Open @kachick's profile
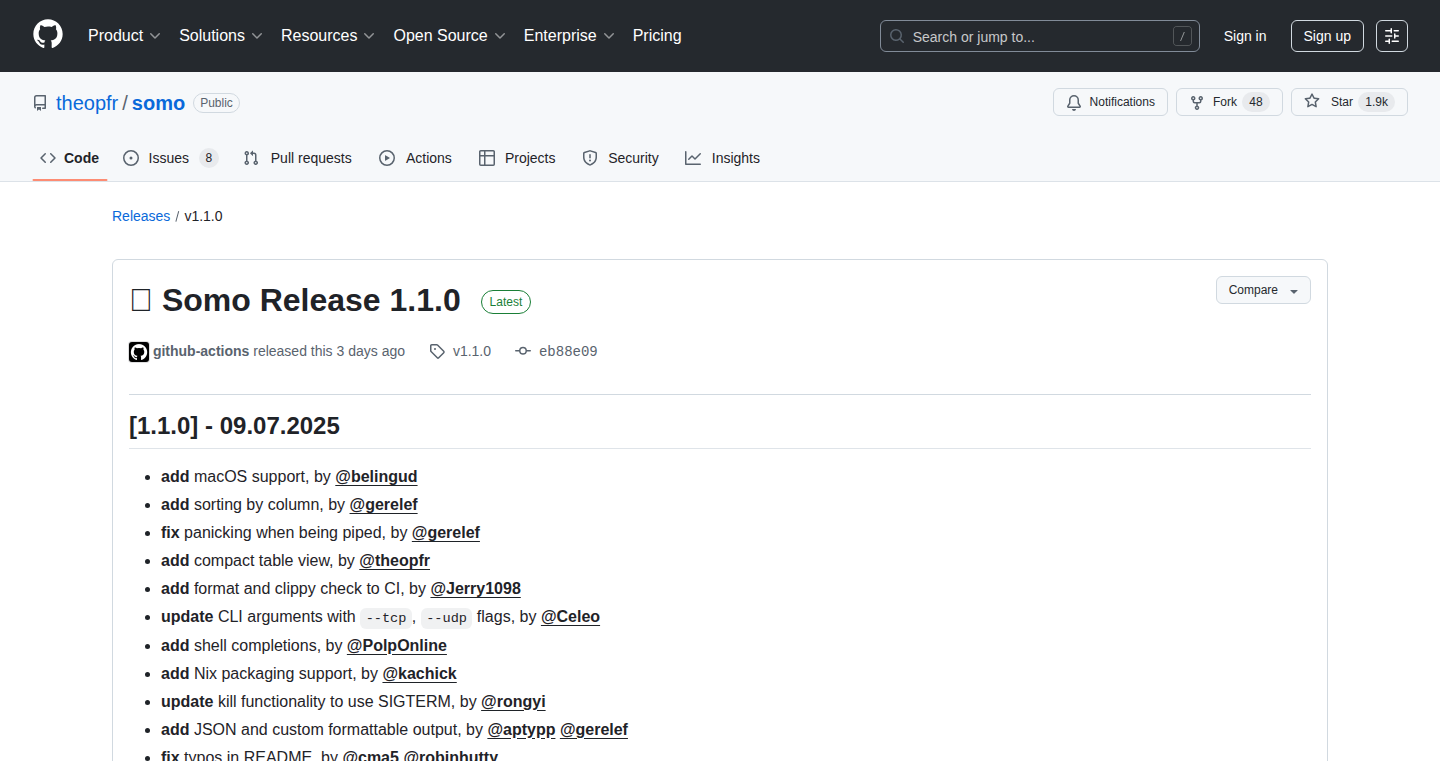The width and height of the screenshot is (1440, 761). 420,673
